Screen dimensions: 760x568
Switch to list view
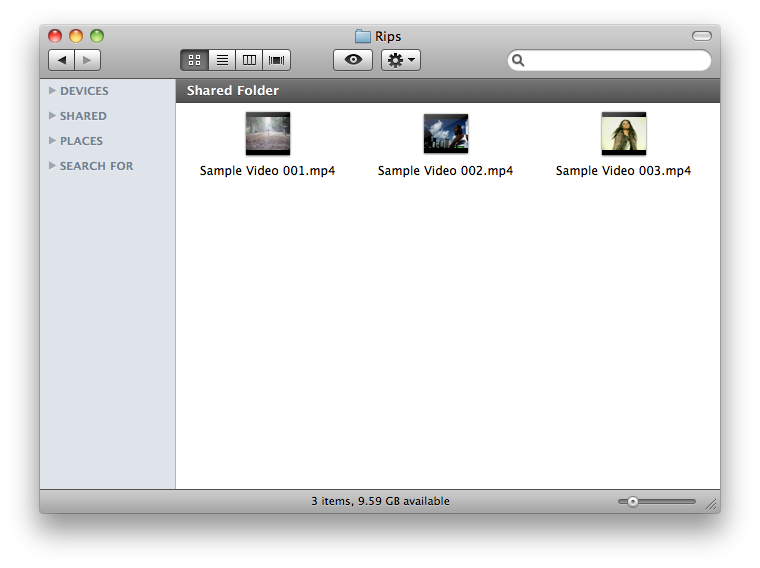tap(222, 60)
